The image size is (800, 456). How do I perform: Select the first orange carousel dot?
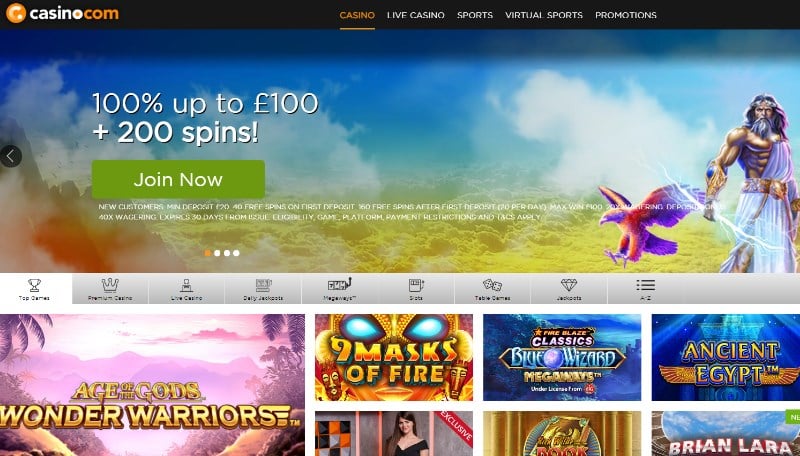[x=208, y=253]
